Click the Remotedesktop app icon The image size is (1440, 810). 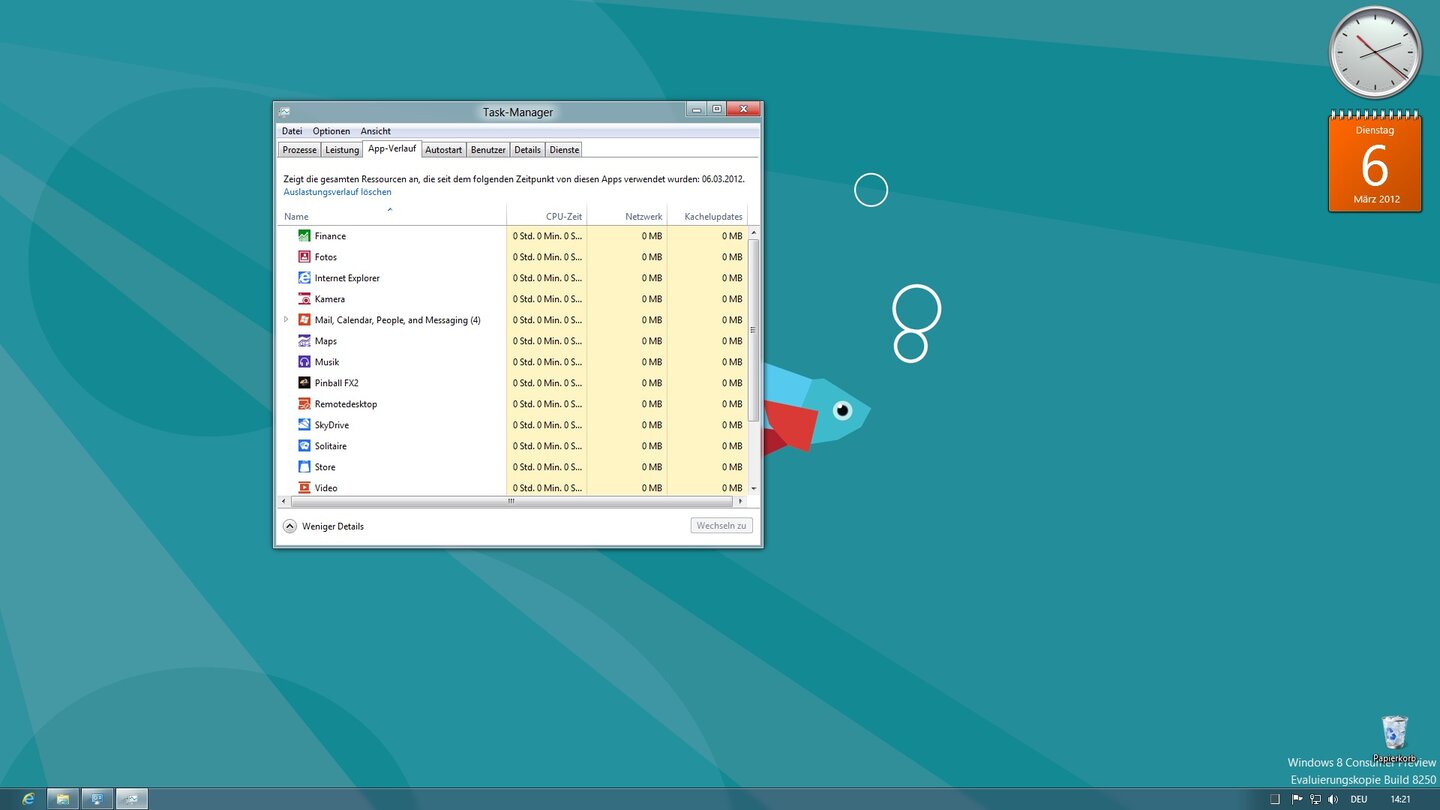pos(304,404)
